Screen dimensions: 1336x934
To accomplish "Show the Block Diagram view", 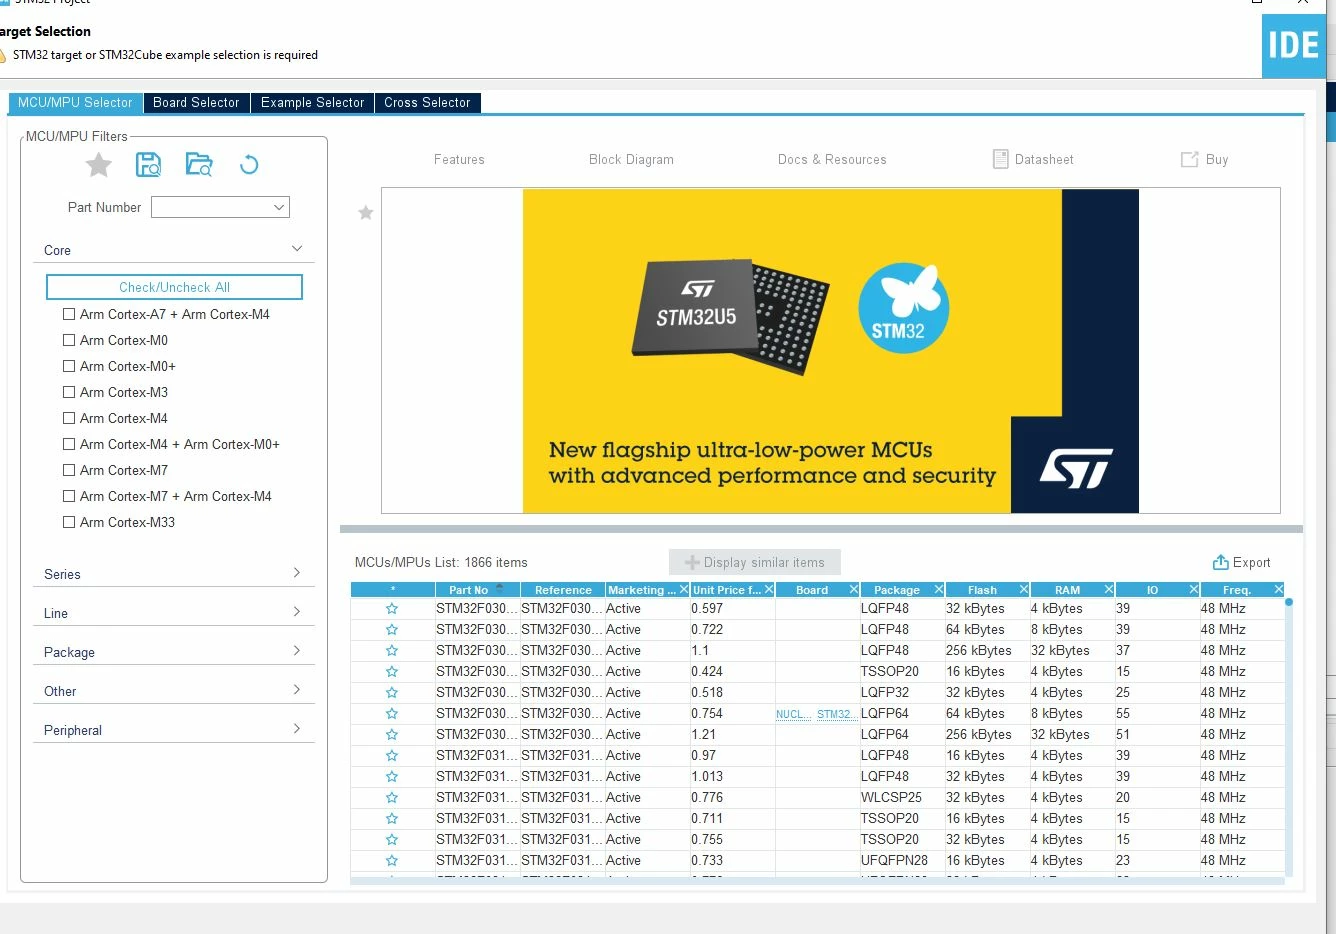I will coord(631,159).
